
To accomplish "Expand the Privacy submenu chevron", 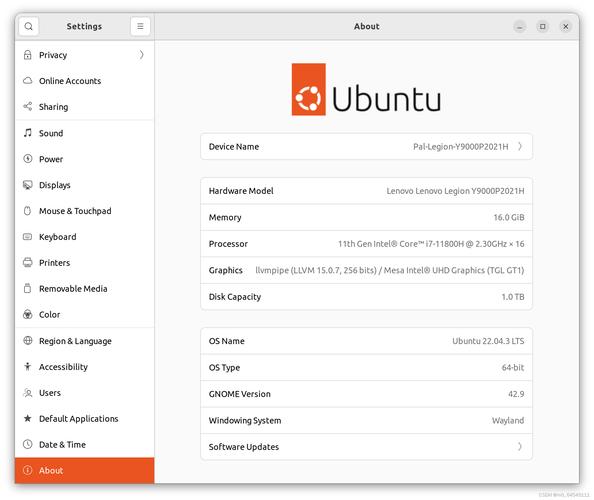I will point(141,55).
